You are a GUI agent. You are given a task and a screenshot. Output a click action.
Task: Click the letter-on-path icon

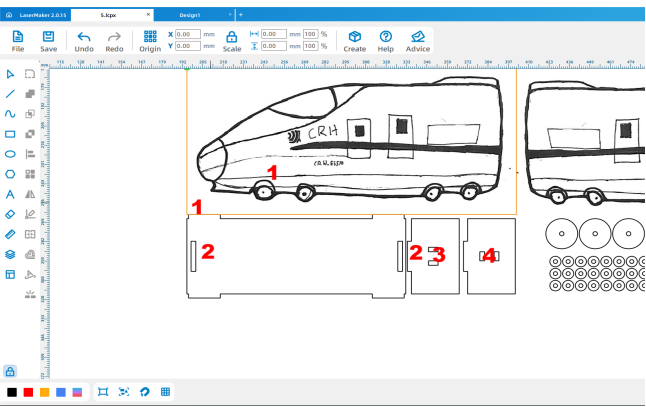[30, 274]
